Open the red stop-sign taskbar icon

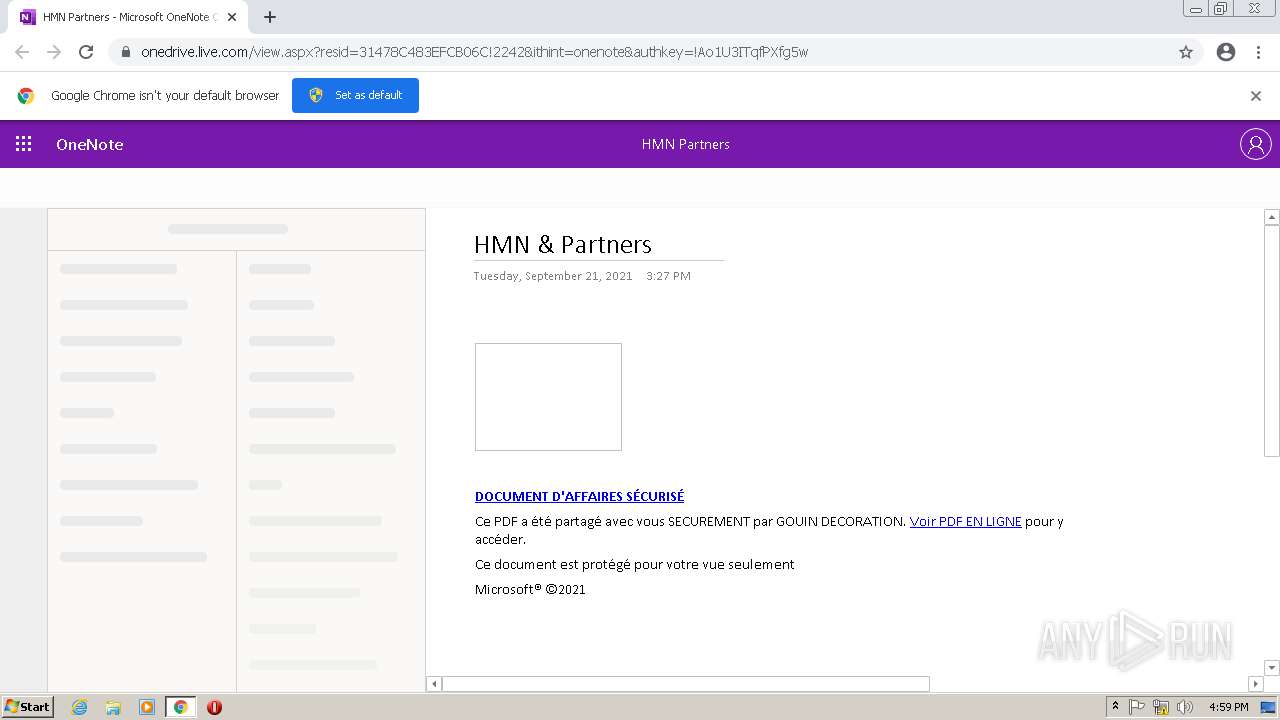coord(214,707)
